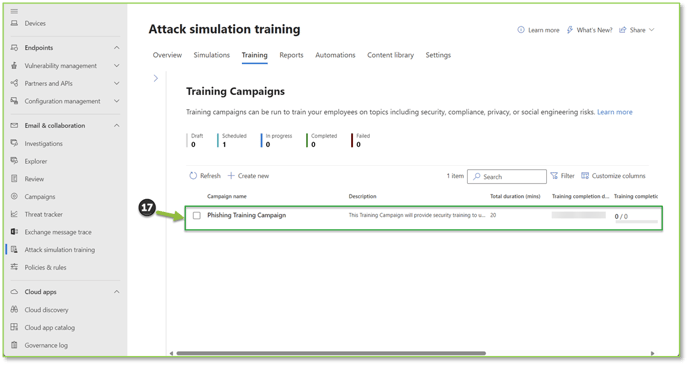The width and height of the screenshot is (688, 365).
Task: Click the hamburger navigation menu icon
Action: (14, 11)
